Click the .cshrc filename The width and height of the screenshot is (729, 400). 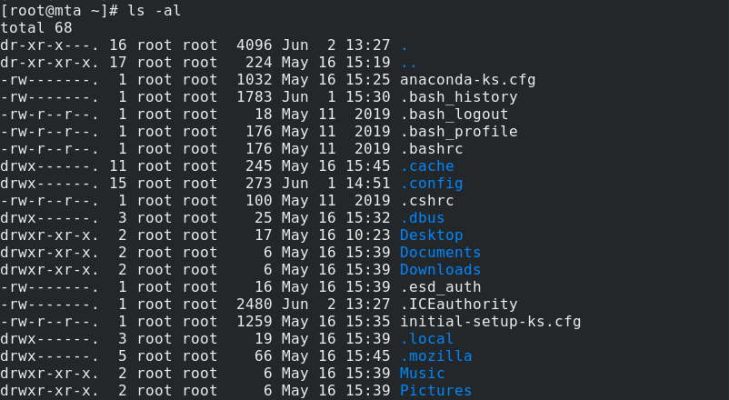click(427, 201)
